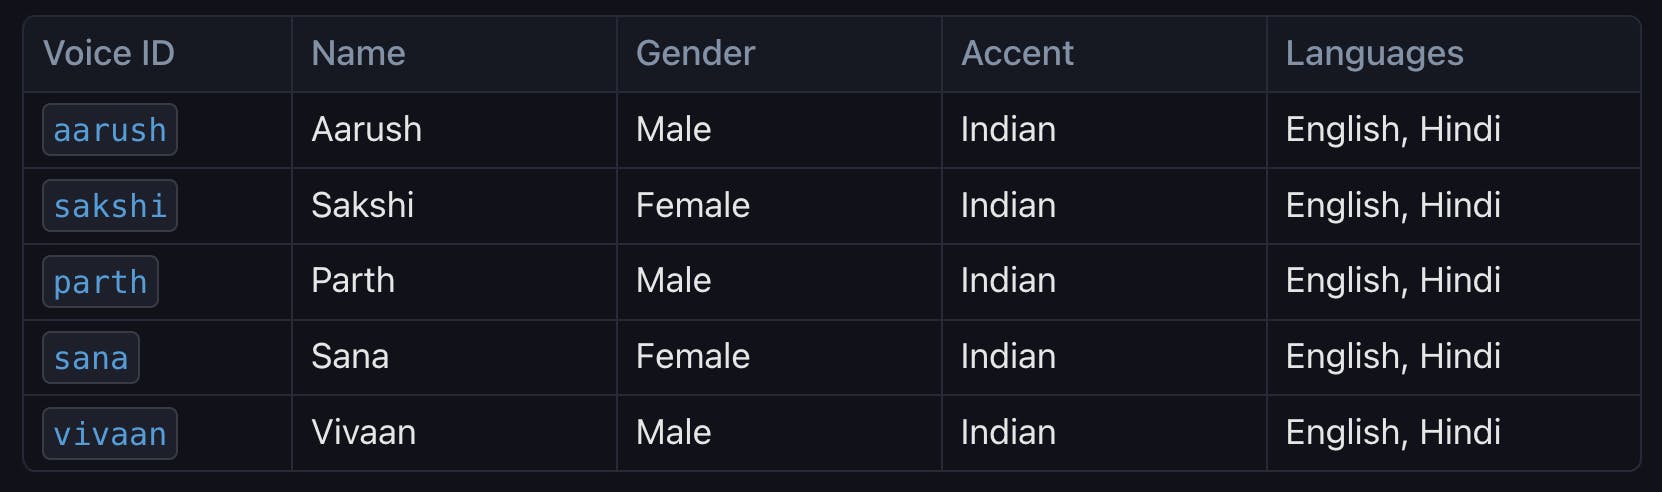This screenshot has width=1662, height=492.
Task: Click the vivaan voice ID code tag
Action: point(110,434)
